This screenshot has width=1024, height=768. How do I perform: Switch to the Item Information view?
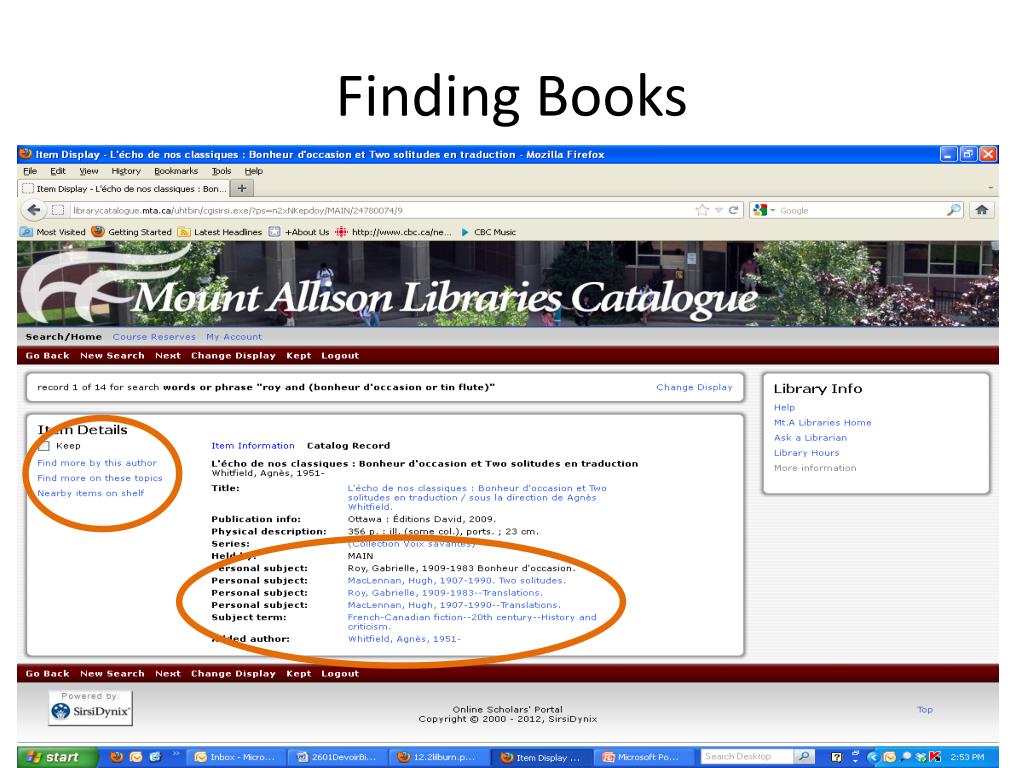pos(253,446)
